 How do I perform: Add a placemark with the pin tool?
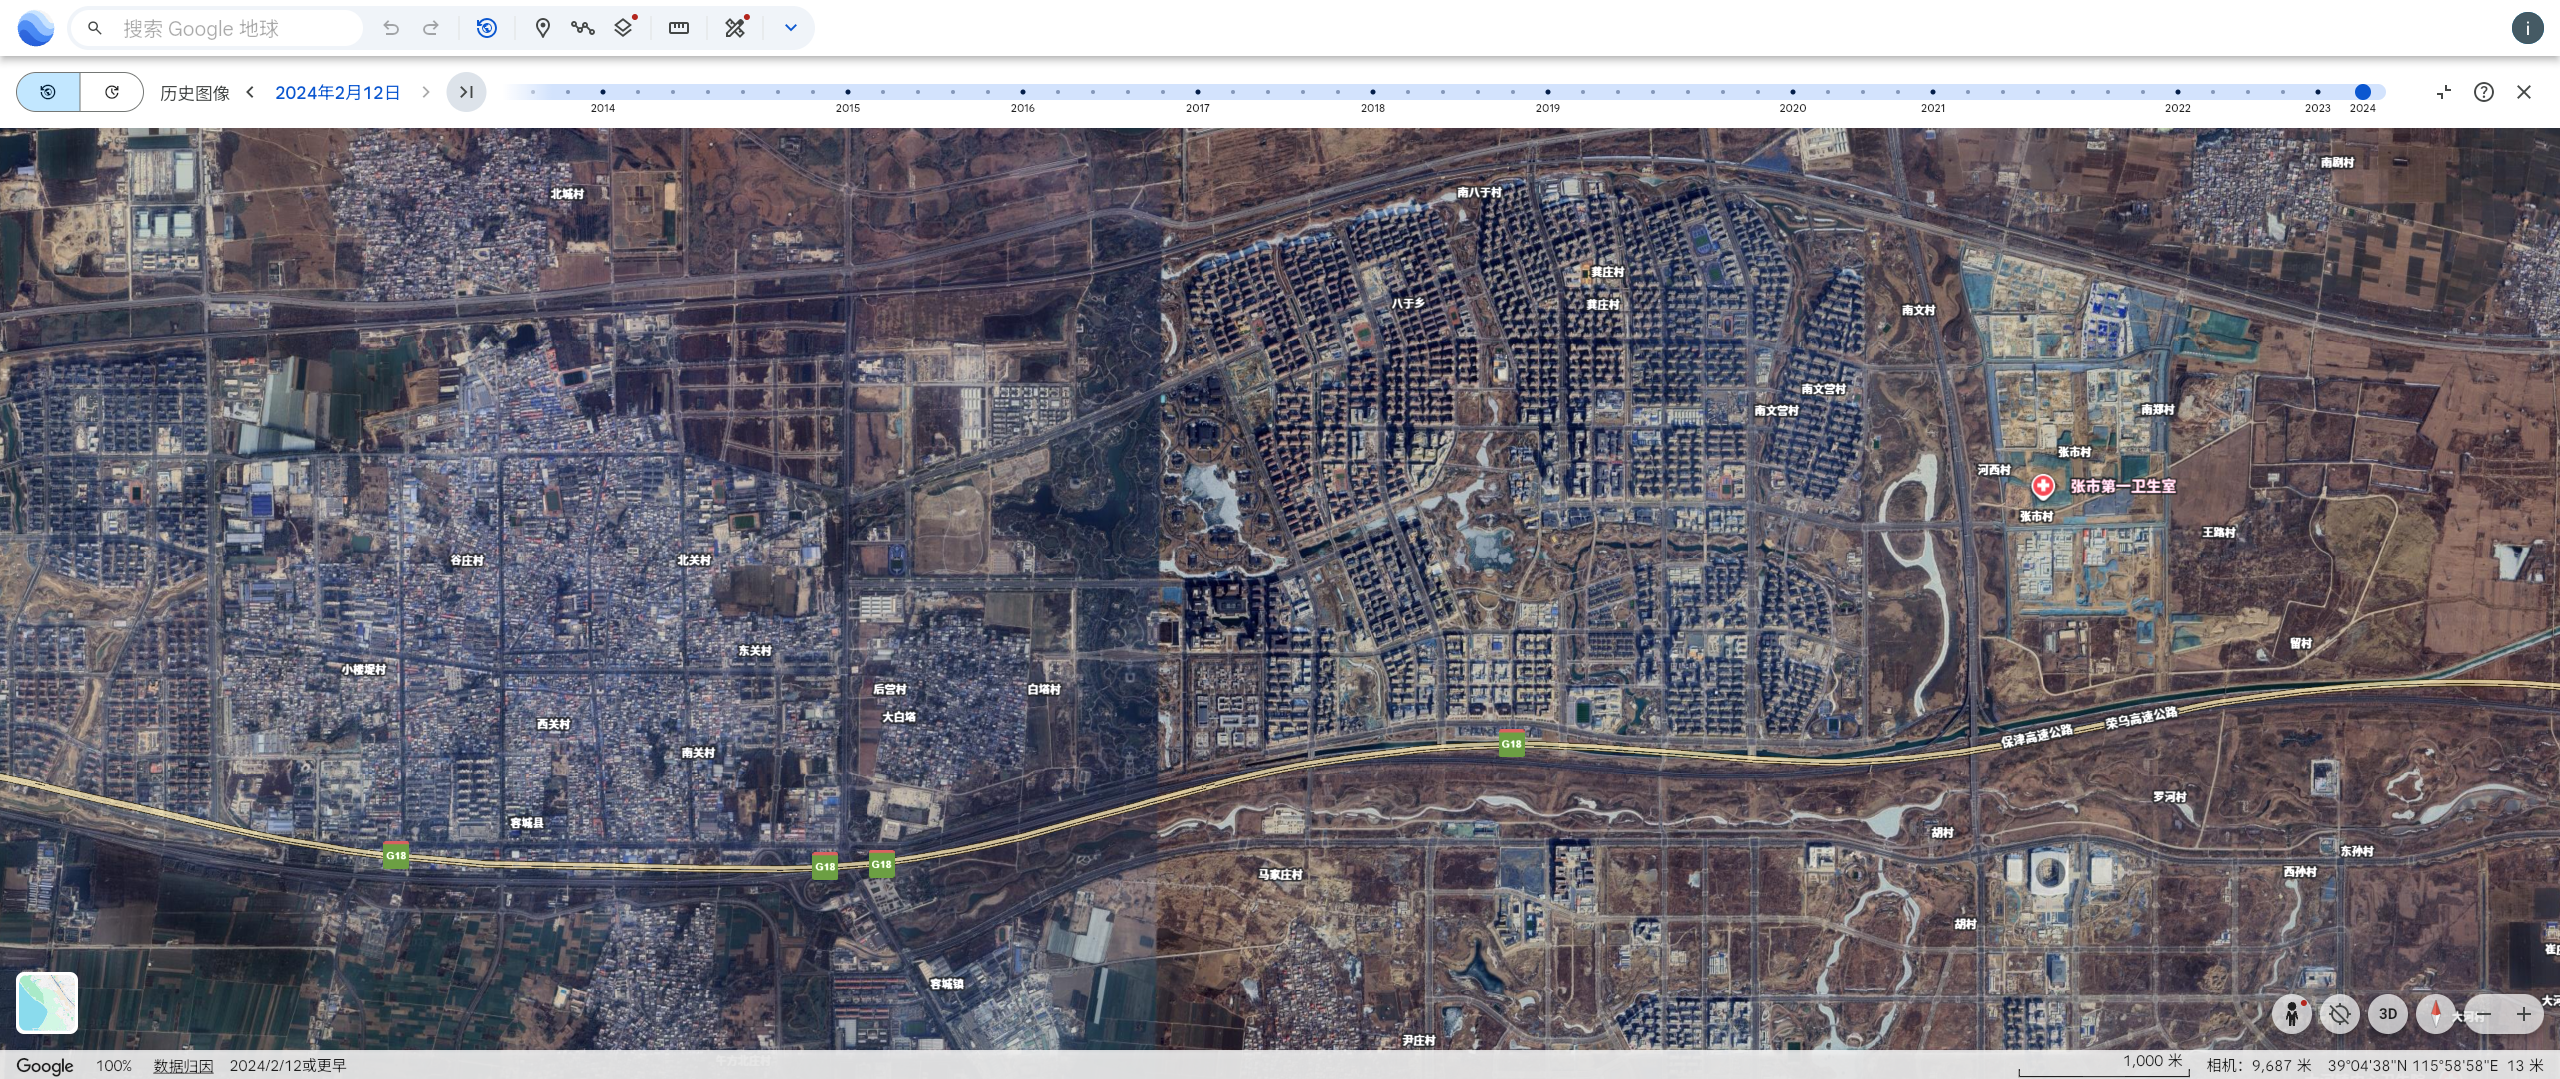click(542, 28)
